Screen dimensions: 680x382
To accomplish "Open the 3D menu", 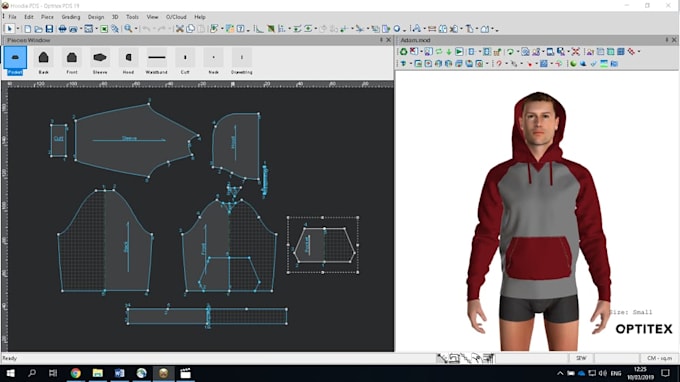I will click(115, 17).
